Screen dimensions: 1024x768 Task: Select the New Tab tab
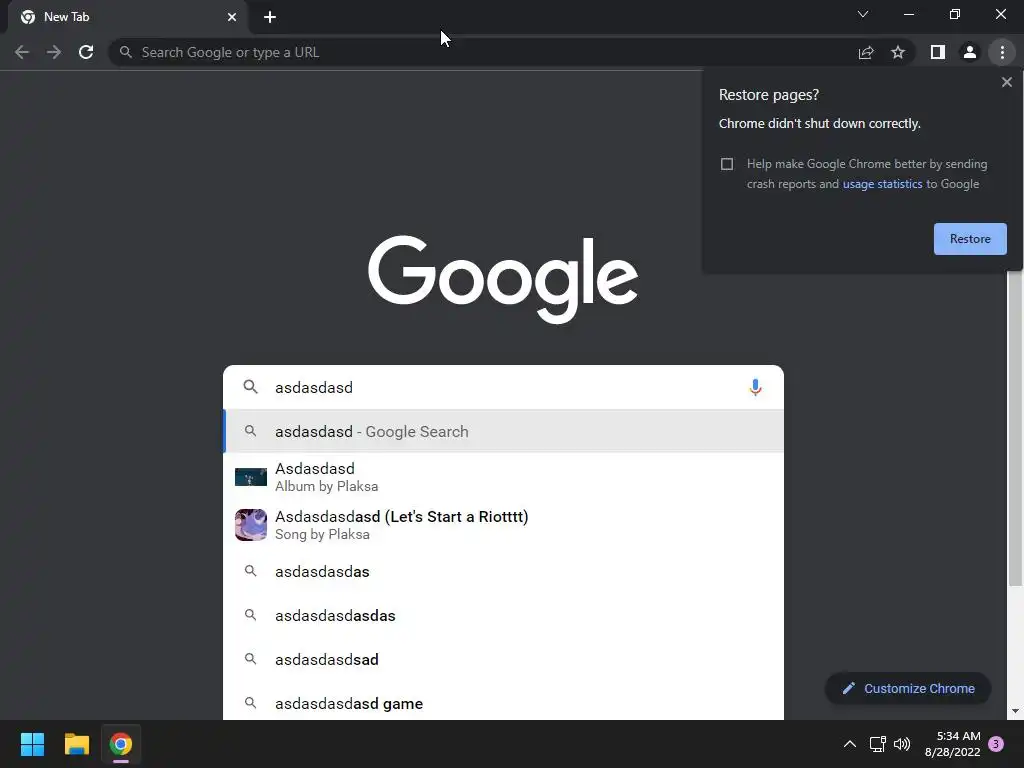point(128,17)
